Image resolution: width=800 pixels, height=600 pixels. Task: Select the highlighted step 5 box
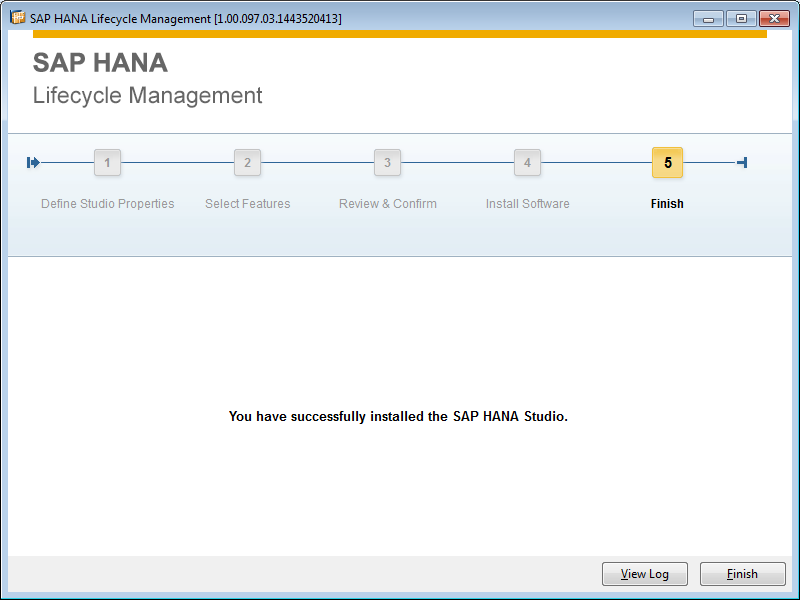pyautogui.click(x=667, y=162)
